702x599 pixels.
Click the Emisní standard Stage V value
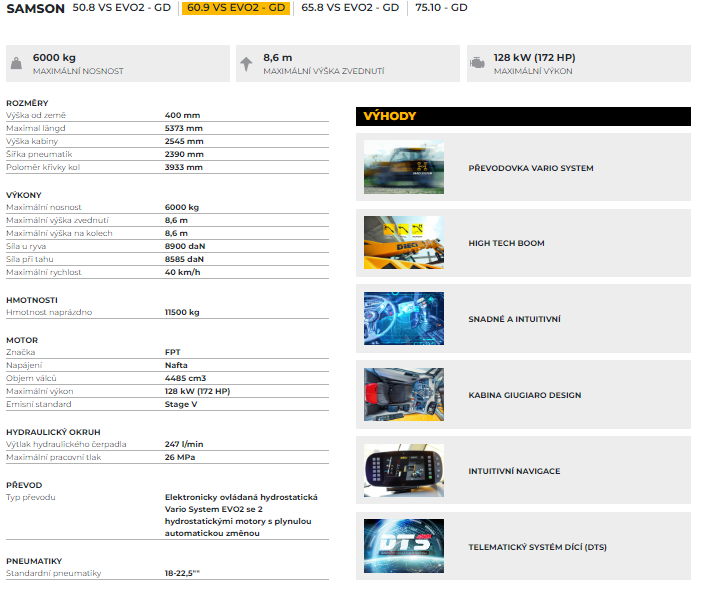coord(181,404)
